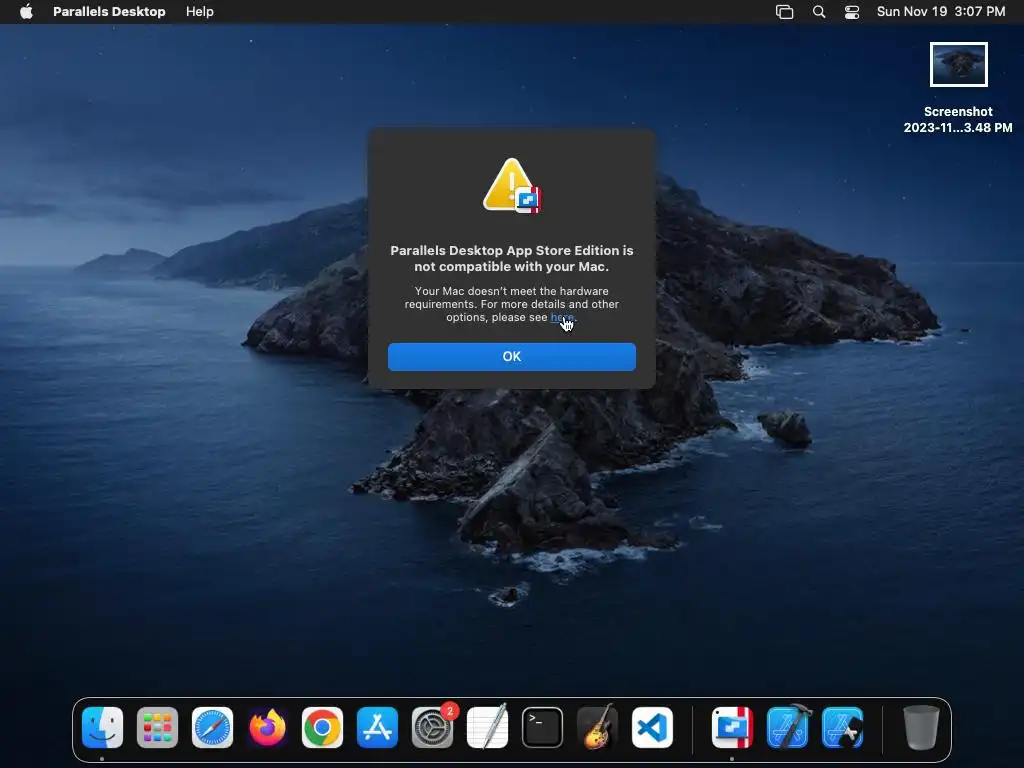Click the Stage Manager icon in menu bar
This screenshot has height=768, width=1024.
coord(784,12)
